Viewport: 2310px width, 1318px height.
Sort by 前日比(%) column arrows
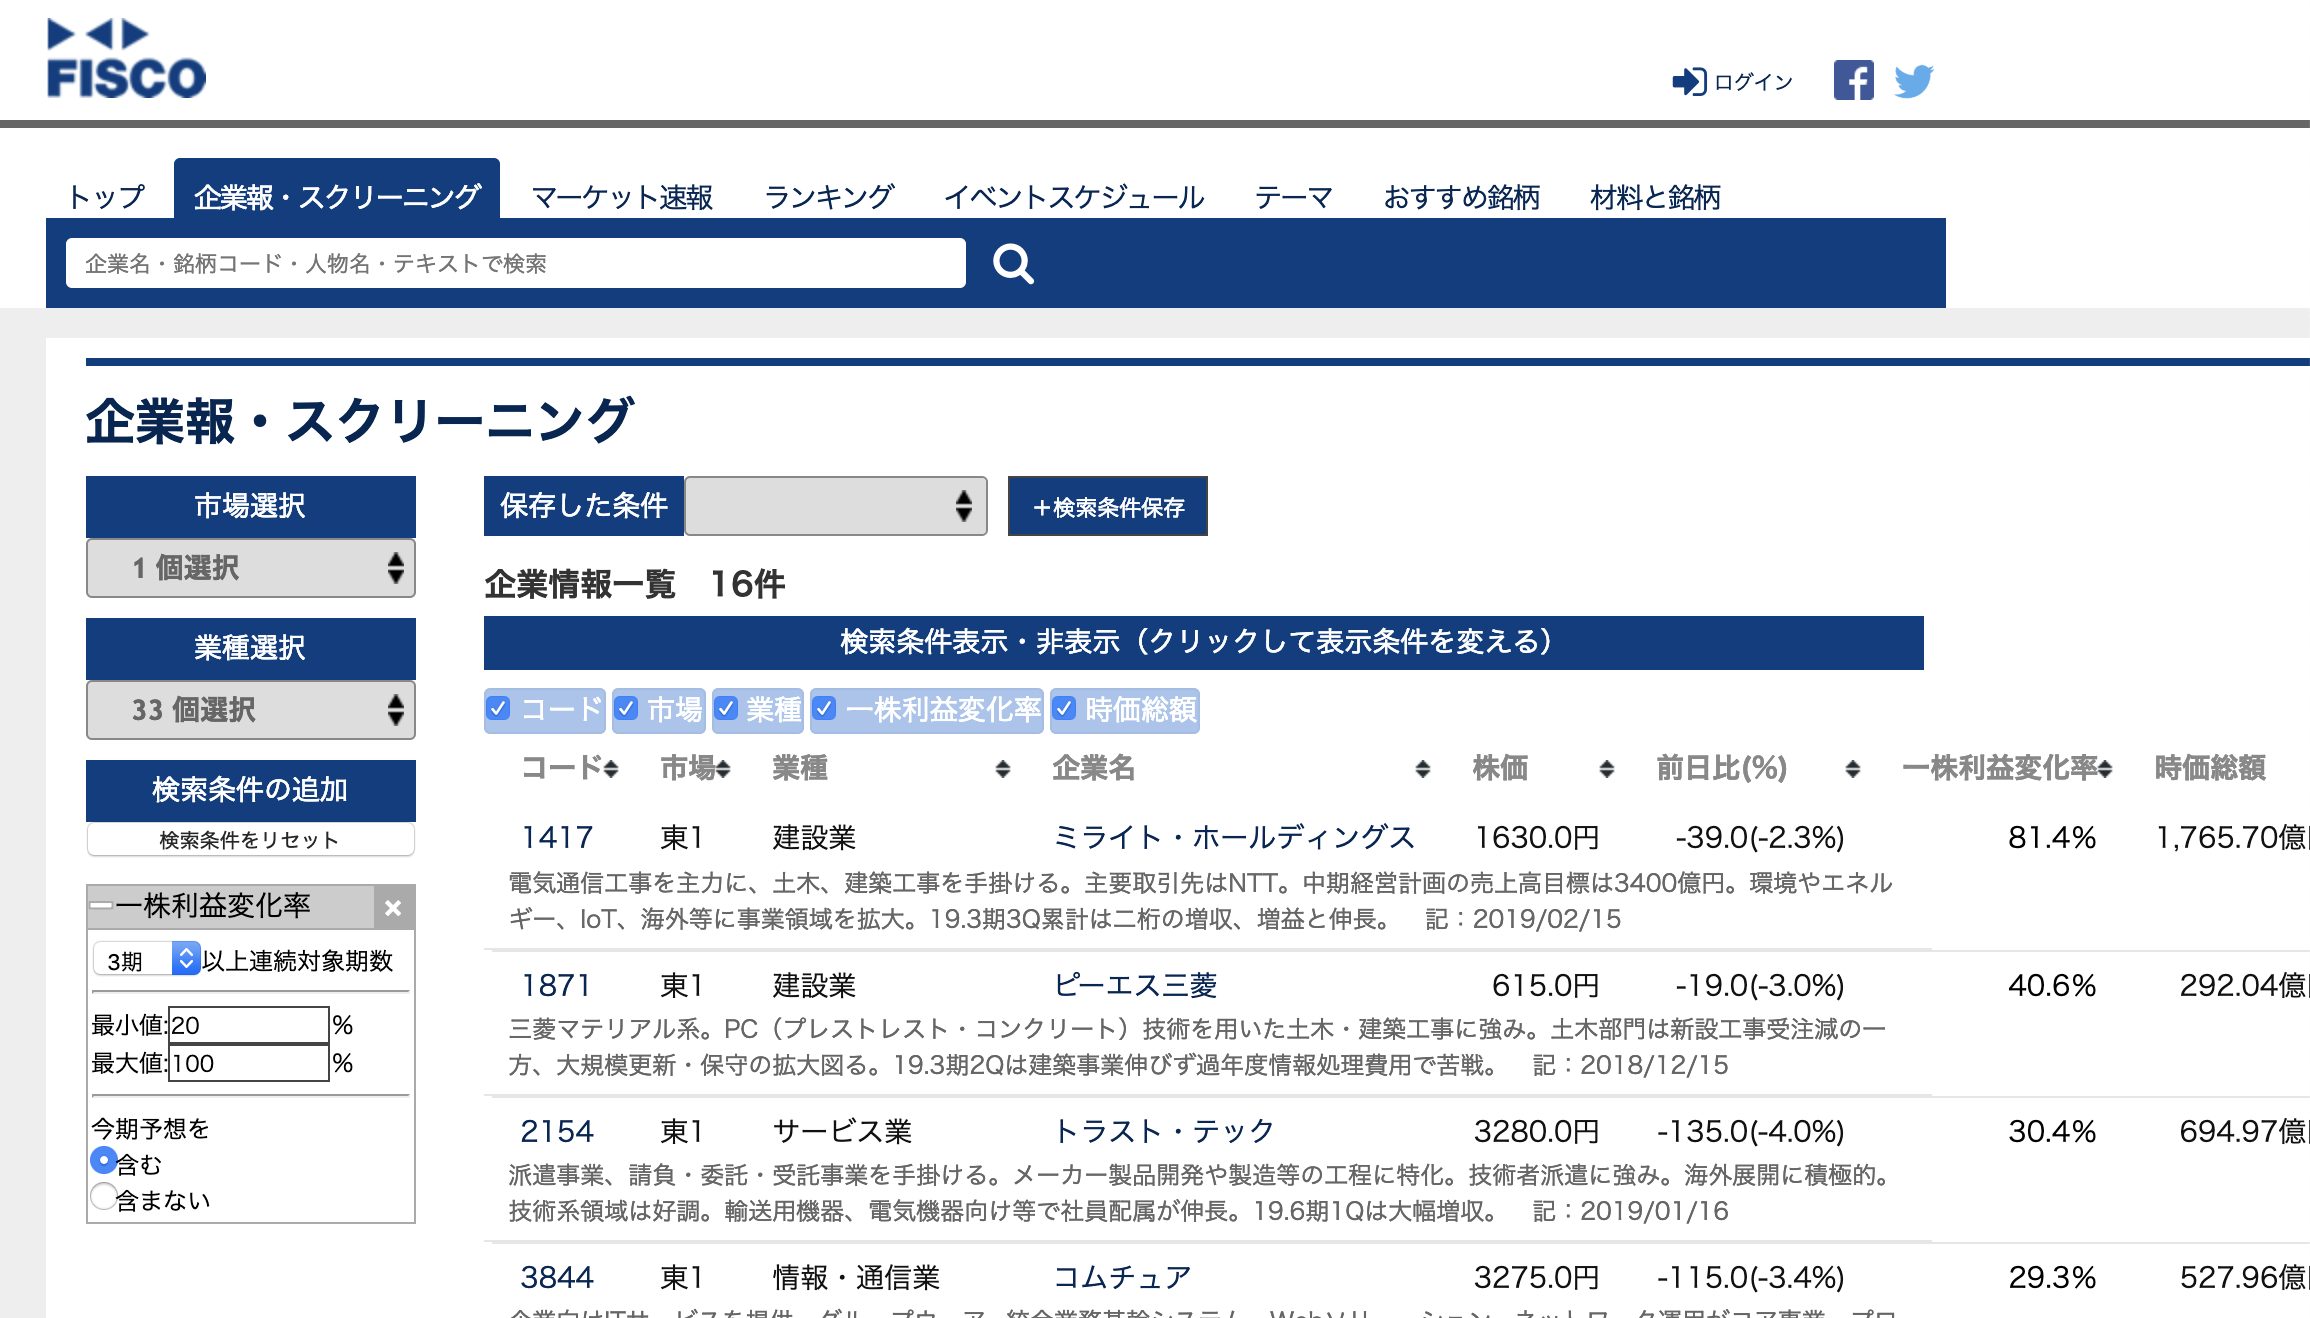[1853, 769]
